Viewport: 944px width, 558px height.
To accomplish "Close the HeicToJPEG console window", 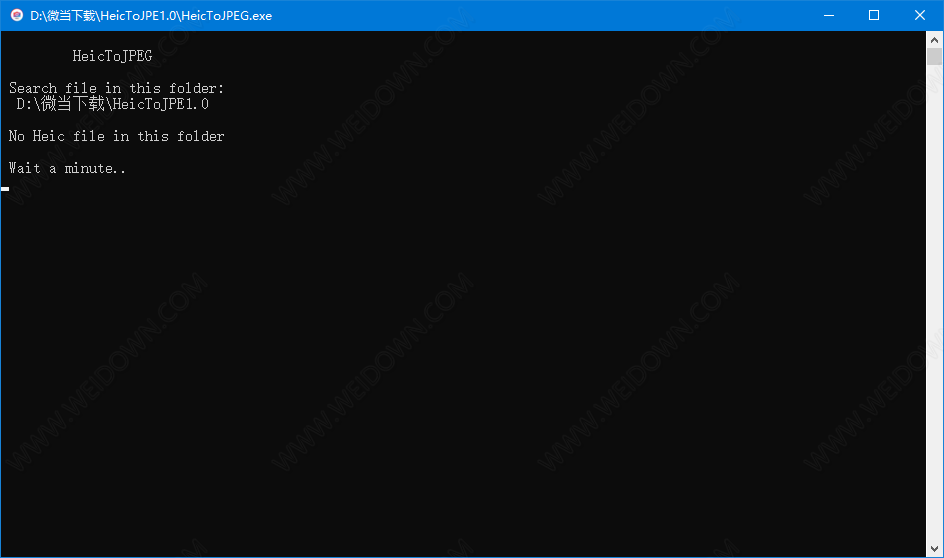I will [920, 15].
